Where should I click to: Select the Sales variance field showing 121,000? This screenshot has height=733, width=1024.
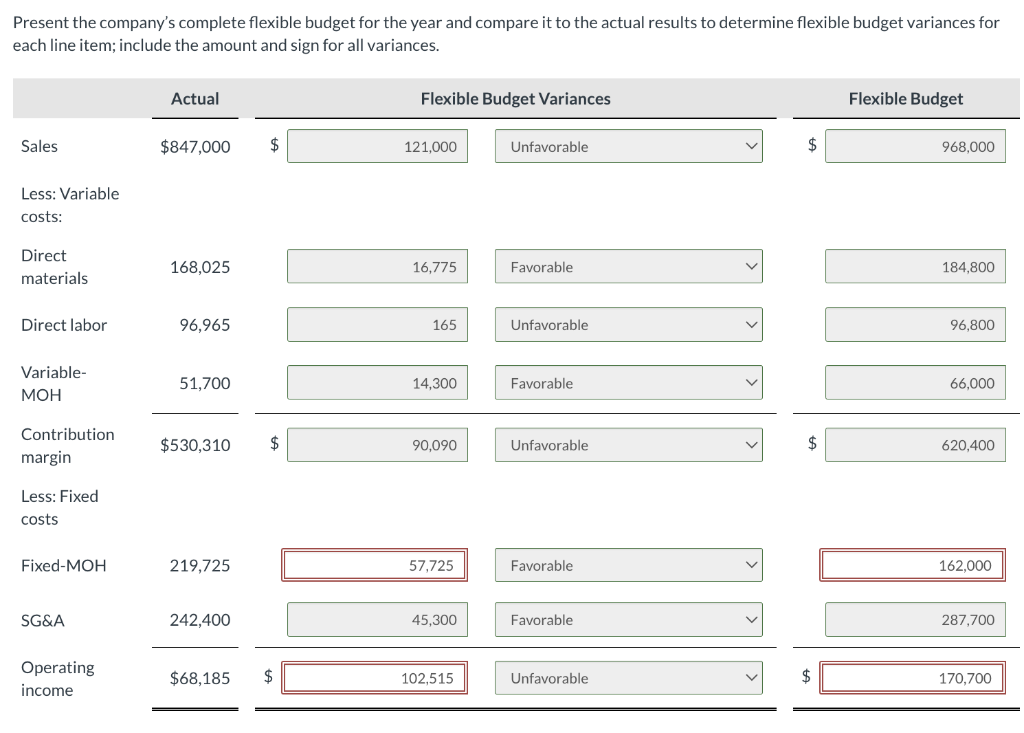tap(377, 146)
